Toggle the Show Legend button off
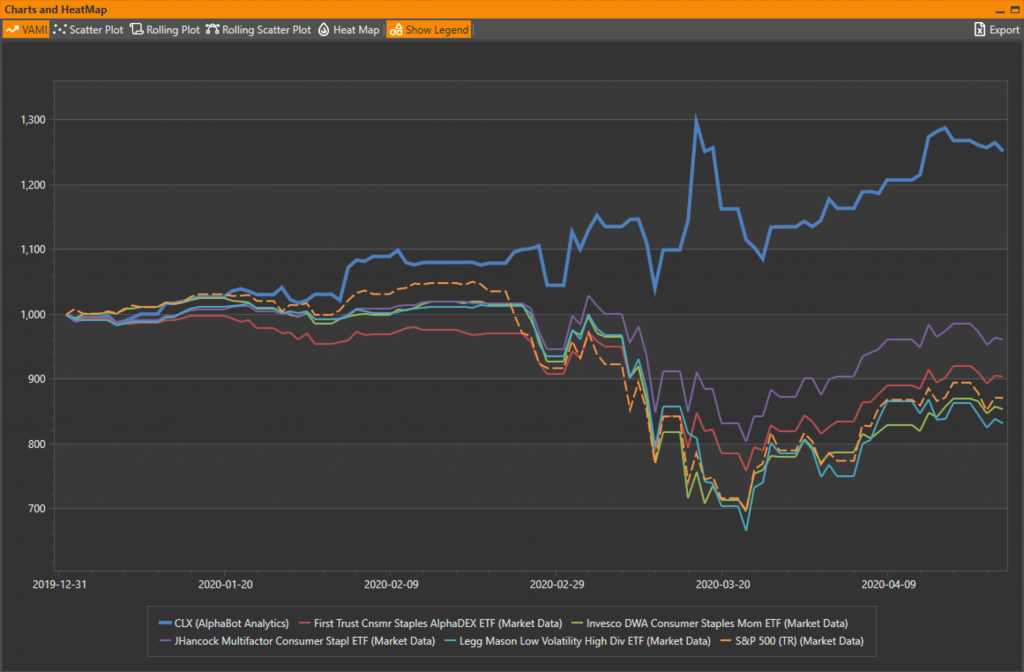The width and height of the screenshot is (1024, 672). 428,30
